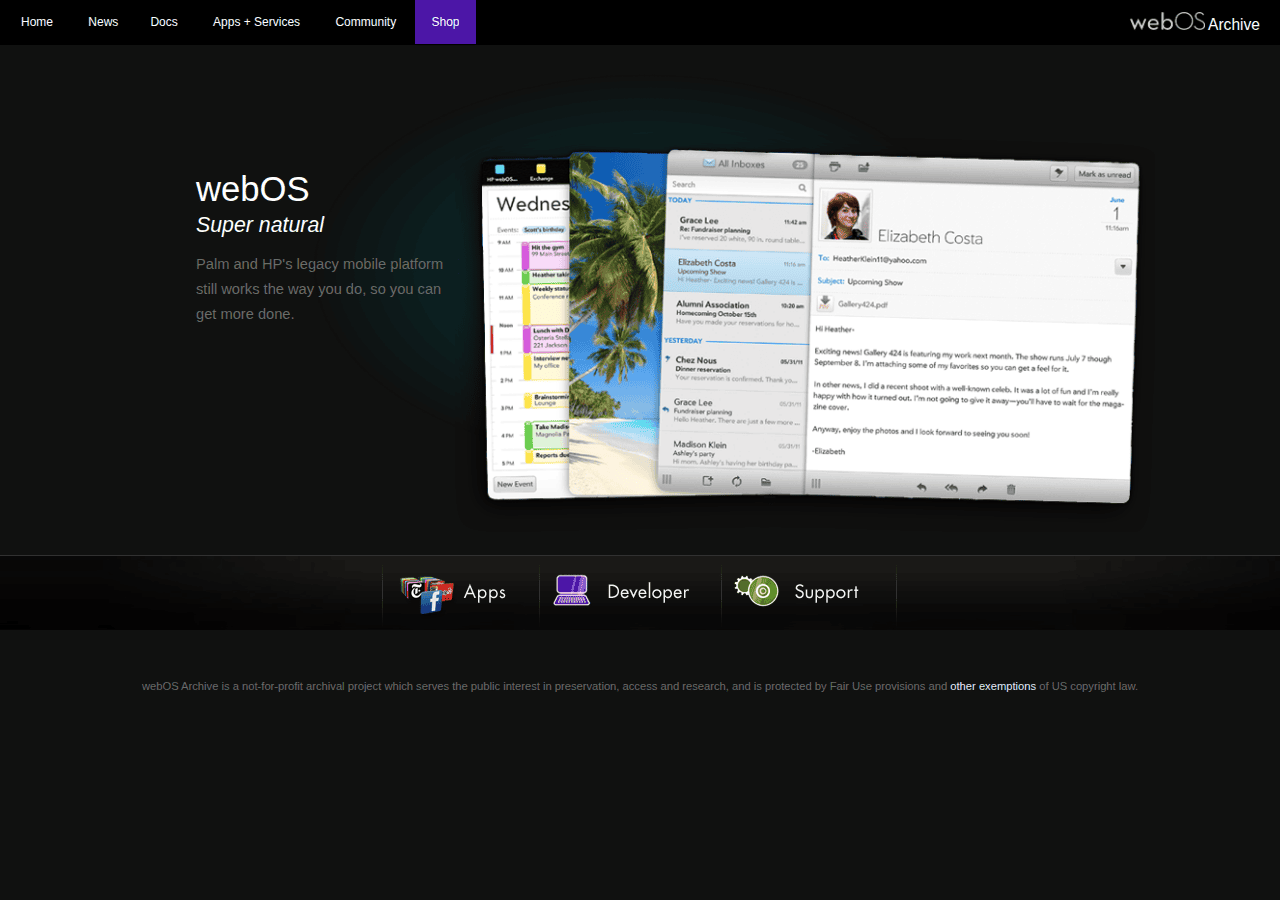Click the envelope icon beside All Inboxes
This screenshot has height=900, width=1280.
(x=709, y=163)
